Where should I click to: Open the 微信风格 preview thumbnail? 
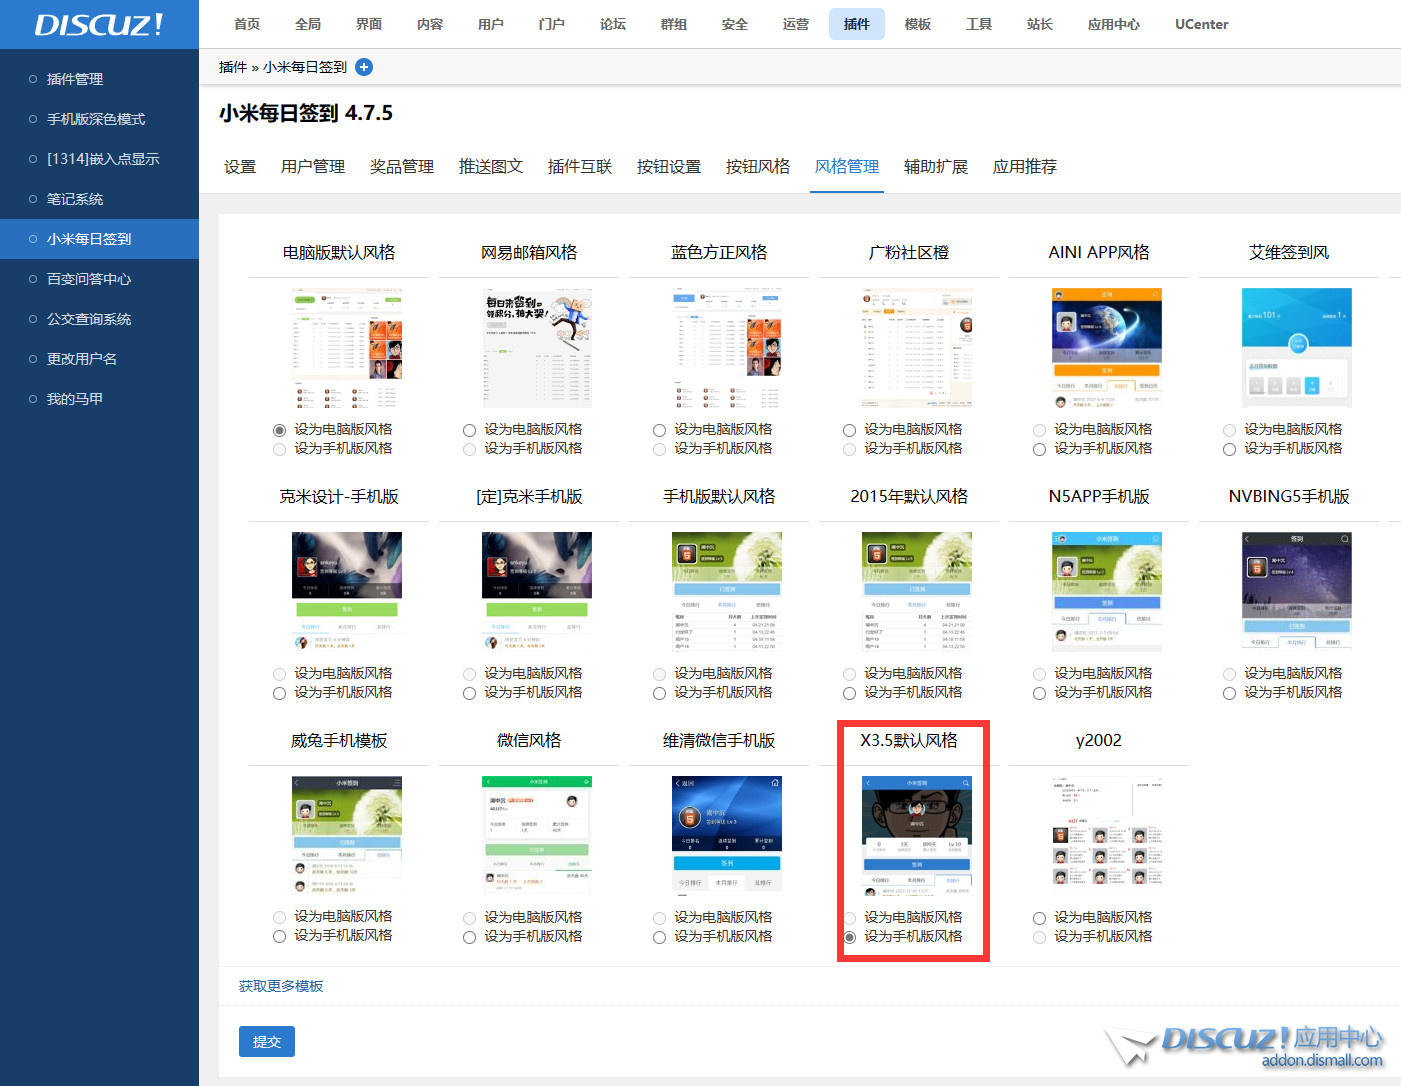537,836
